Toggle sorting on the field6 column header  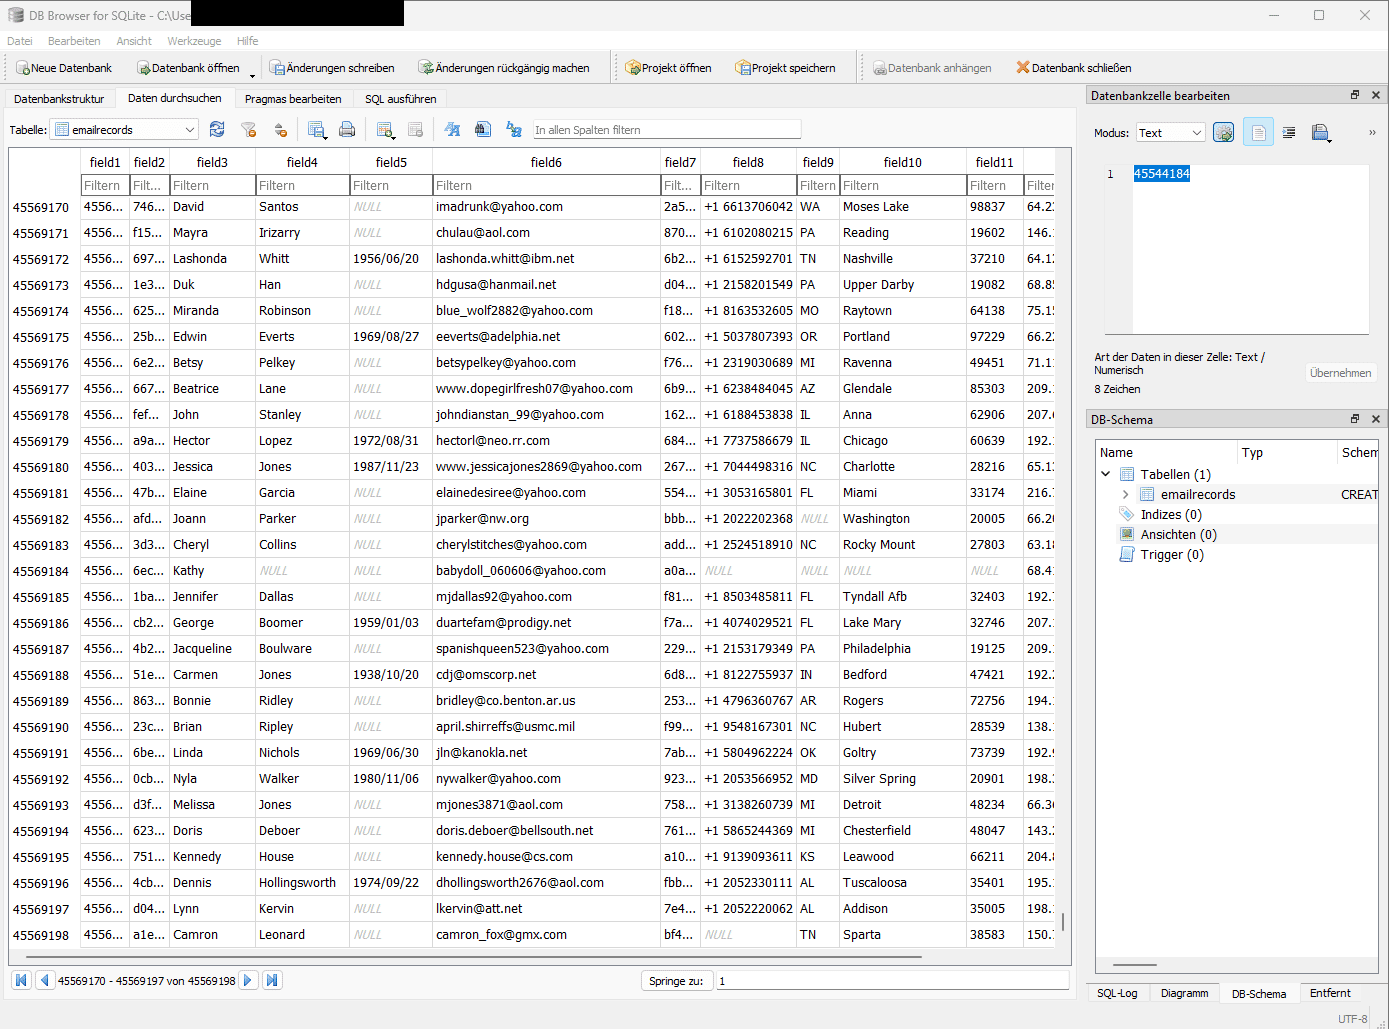(x=546, y=161)
